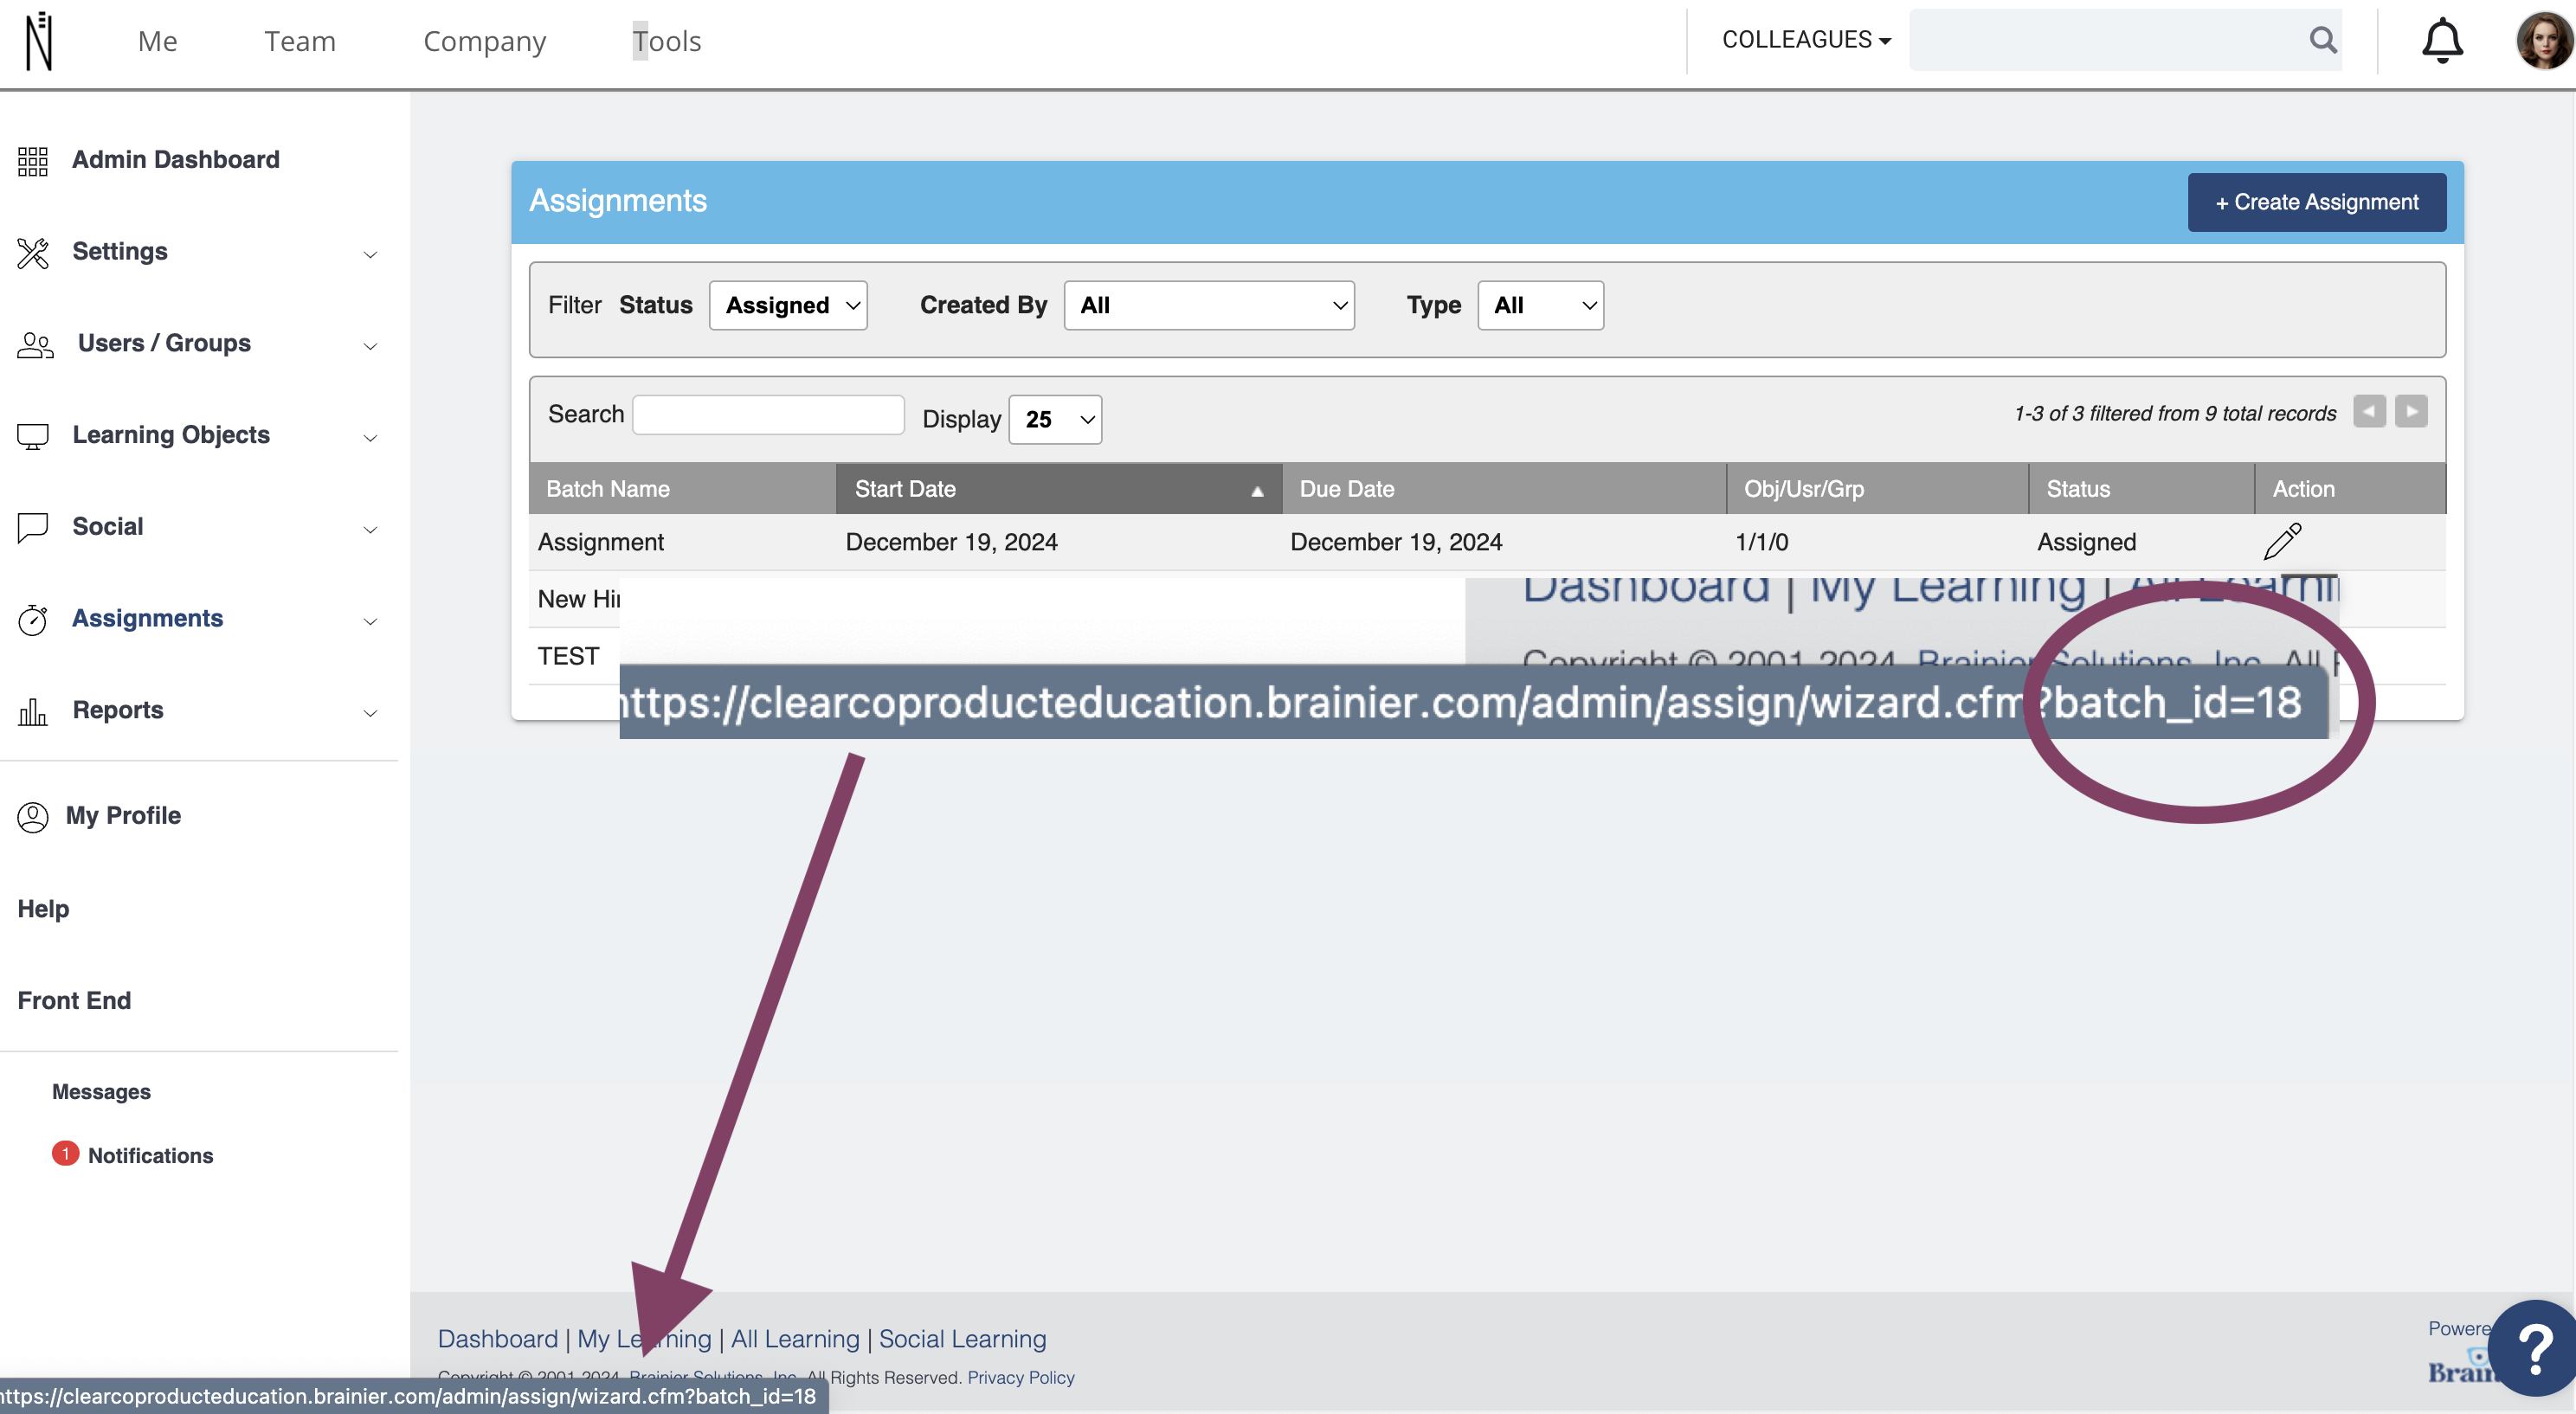Sort by Due Date column
This screenshot has width=2576, height=1414.
click(x=1504, y=489)
